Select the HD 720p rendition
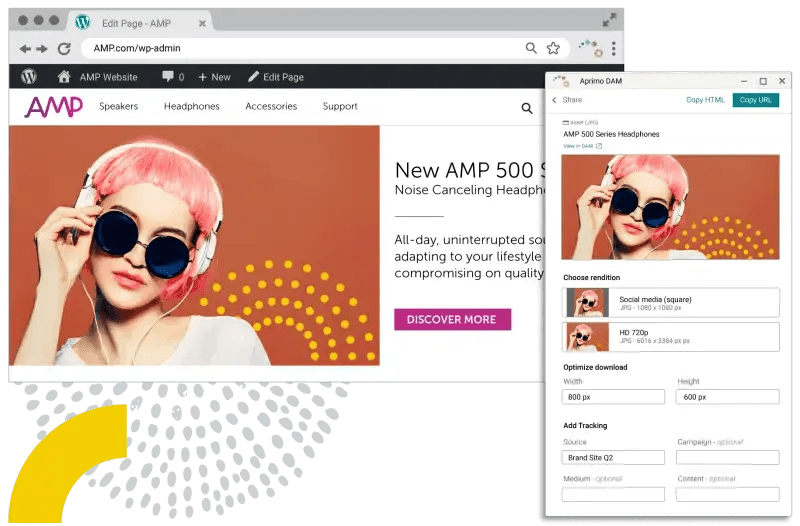 tap(670, 337)
